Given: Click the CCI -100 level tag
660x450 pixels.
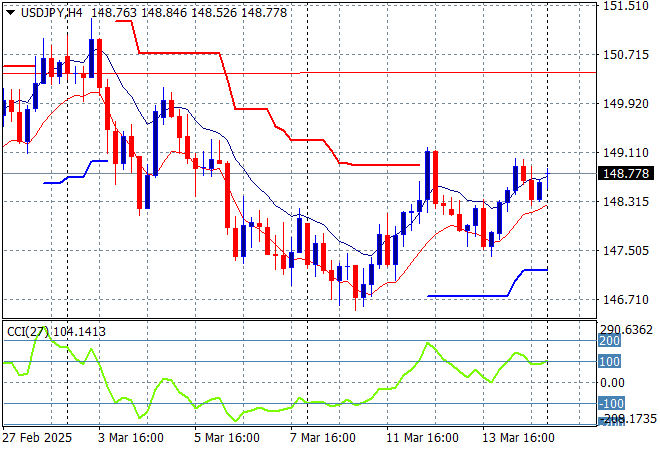Looking at the screenshot, I should pyautogui.click(x=609, y=404).
